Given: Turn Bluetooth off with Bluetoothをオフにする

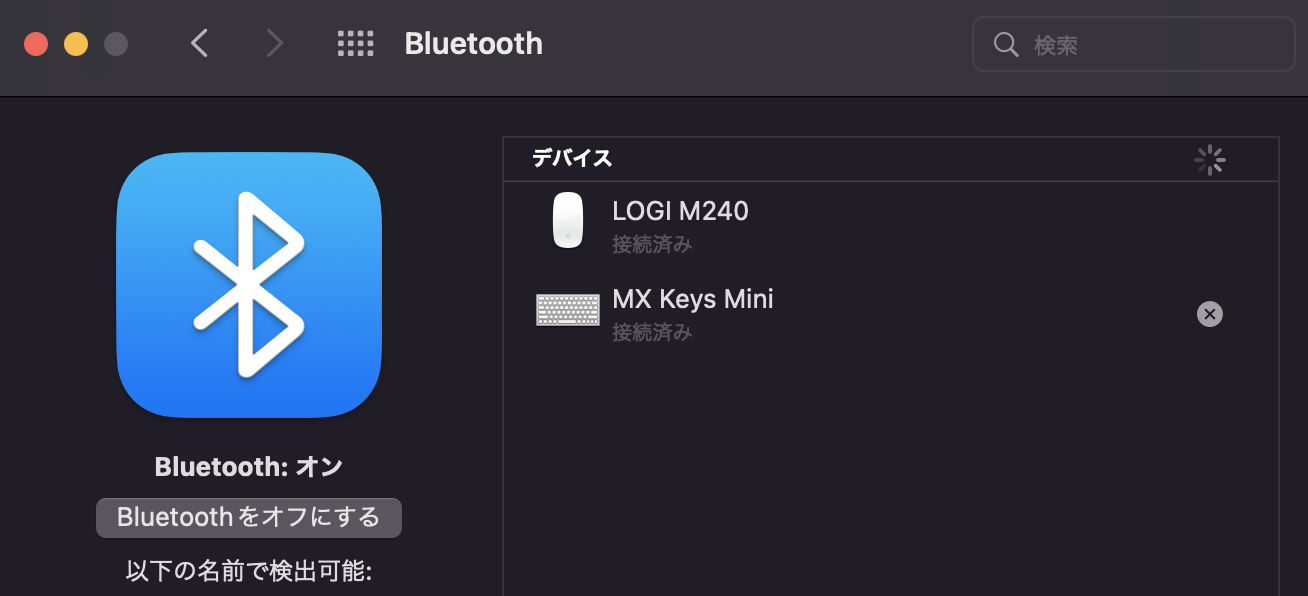Looking at the screenshot, I should 249,517.
